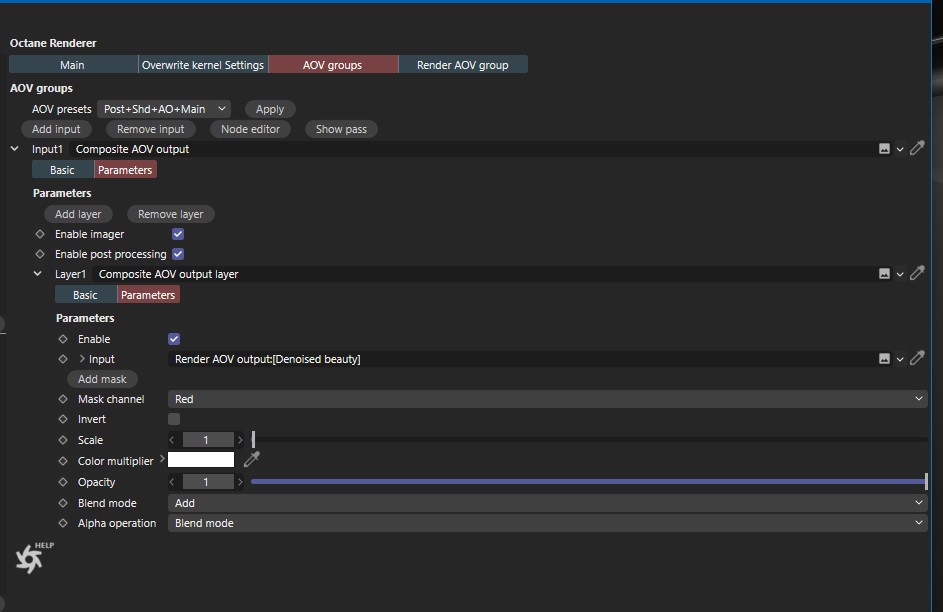943x612 pixels.
Task: Click keyframe diamond next to Enable post processing
Action: point(40,254)
